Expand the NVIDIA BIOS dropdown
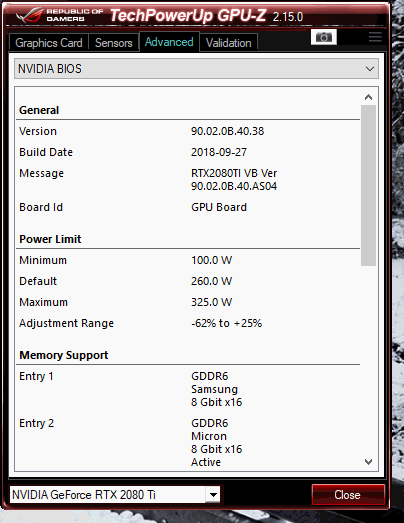The image size is (404, 523). pyautogui.click(x=196, y=69)
